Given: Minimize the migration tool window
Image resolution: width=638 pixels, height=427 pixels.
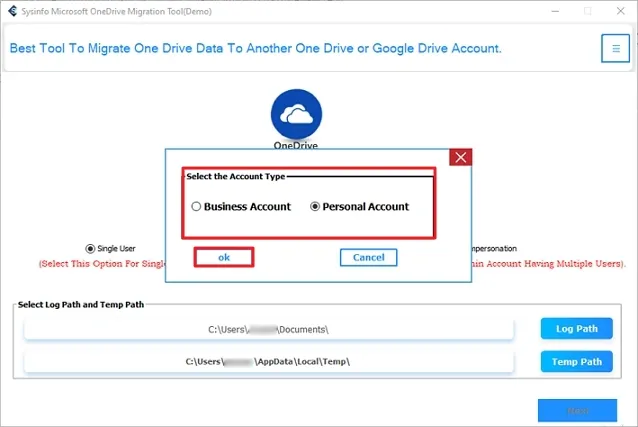Looking at the screenshot, I should coord(555,11).
